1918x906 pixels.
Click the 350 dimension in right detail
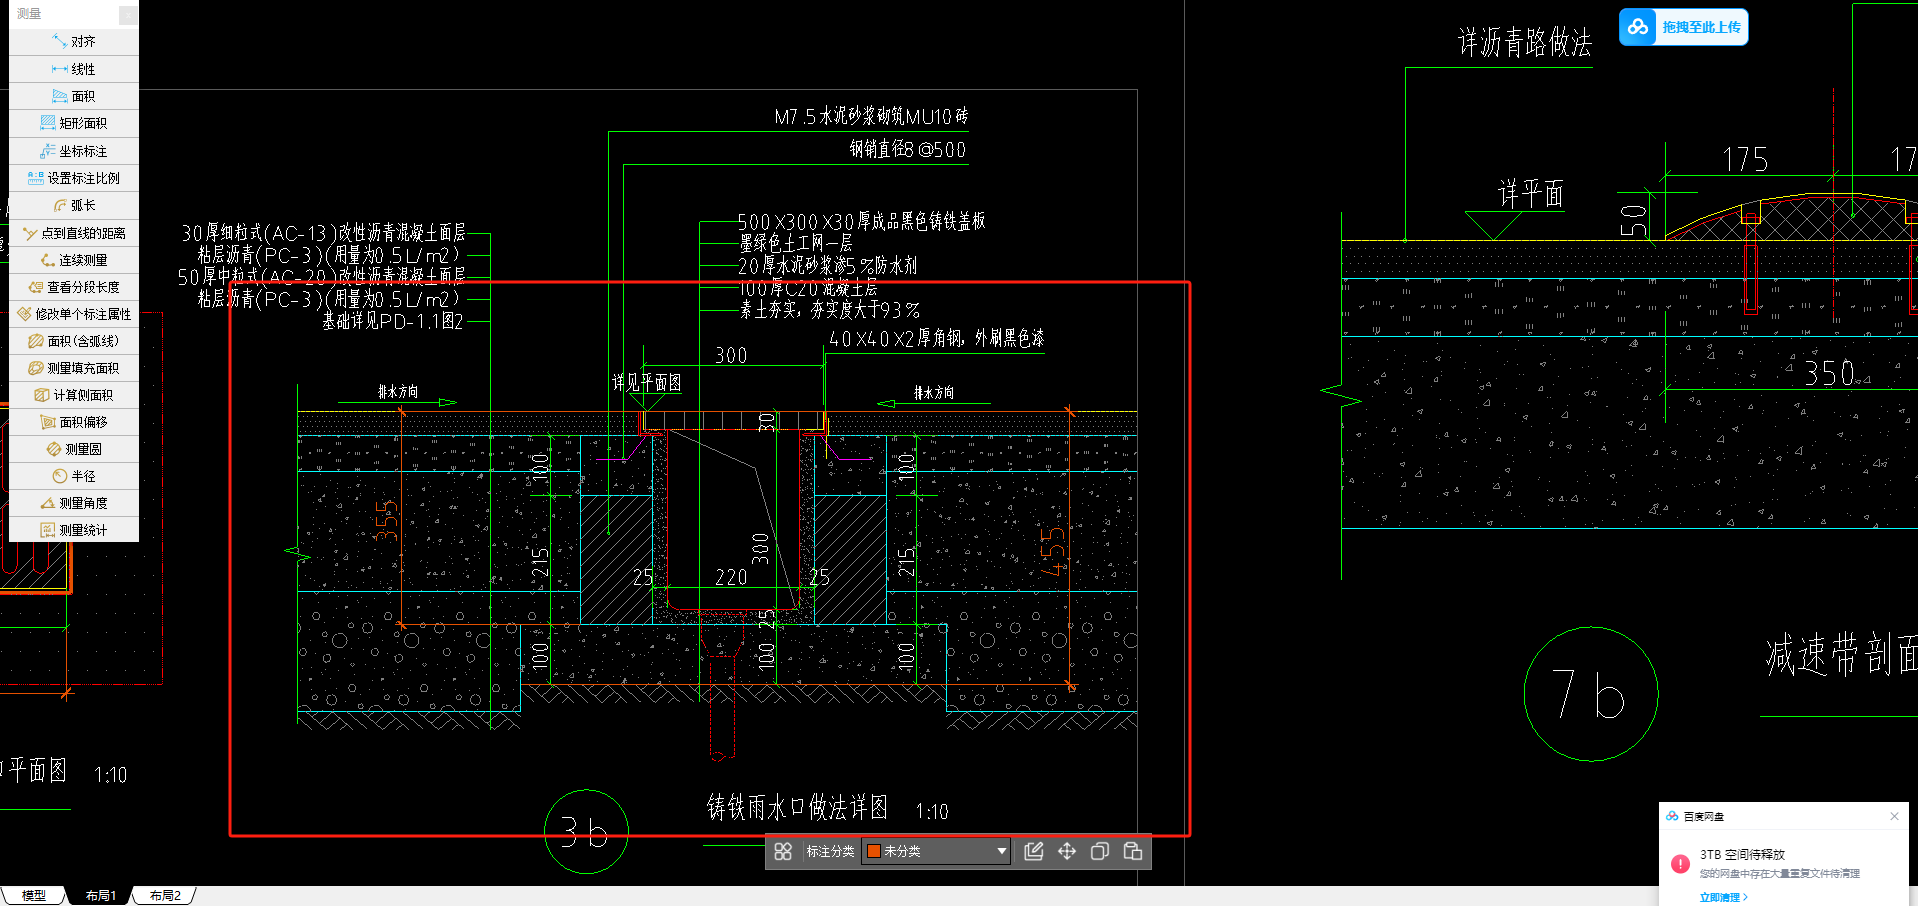click(x=1830, y=374)
